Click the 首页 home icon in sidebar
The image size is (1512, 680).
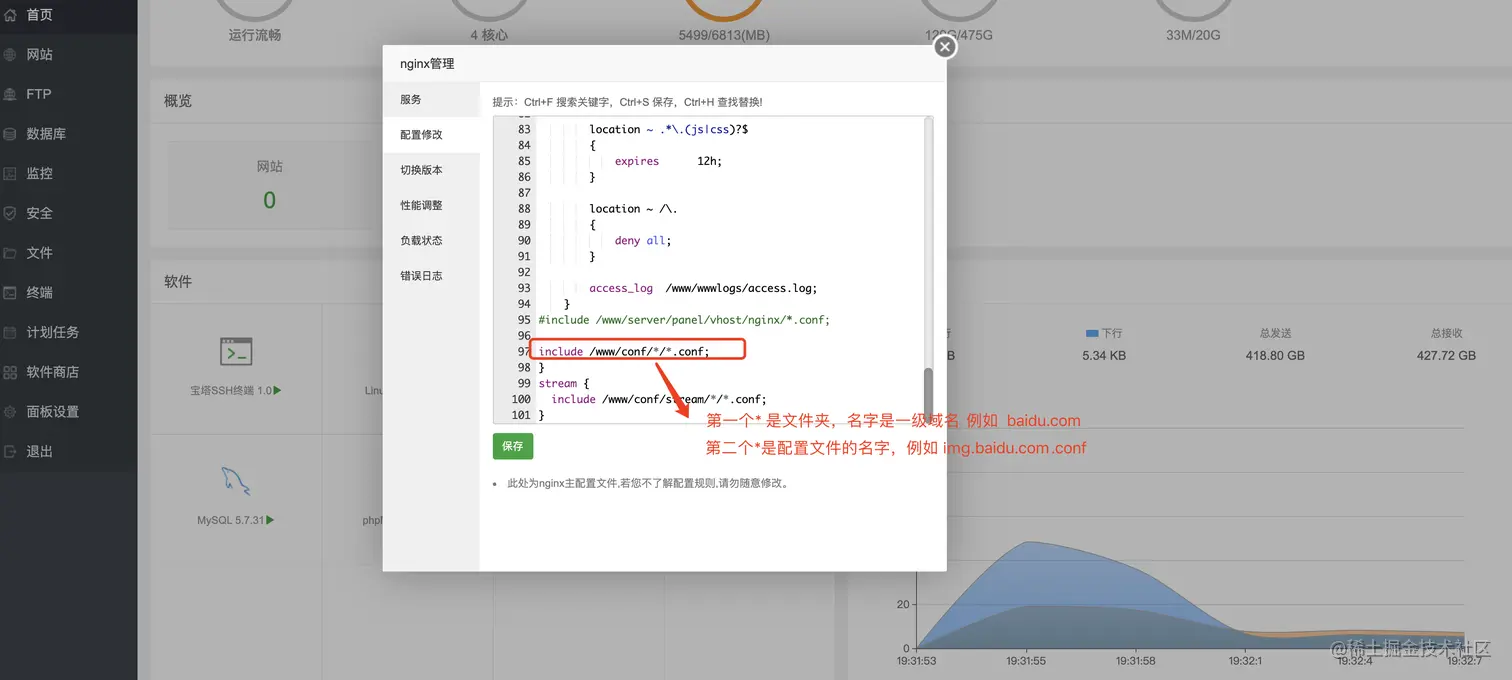pyautogui.click(x=11, y=15)
